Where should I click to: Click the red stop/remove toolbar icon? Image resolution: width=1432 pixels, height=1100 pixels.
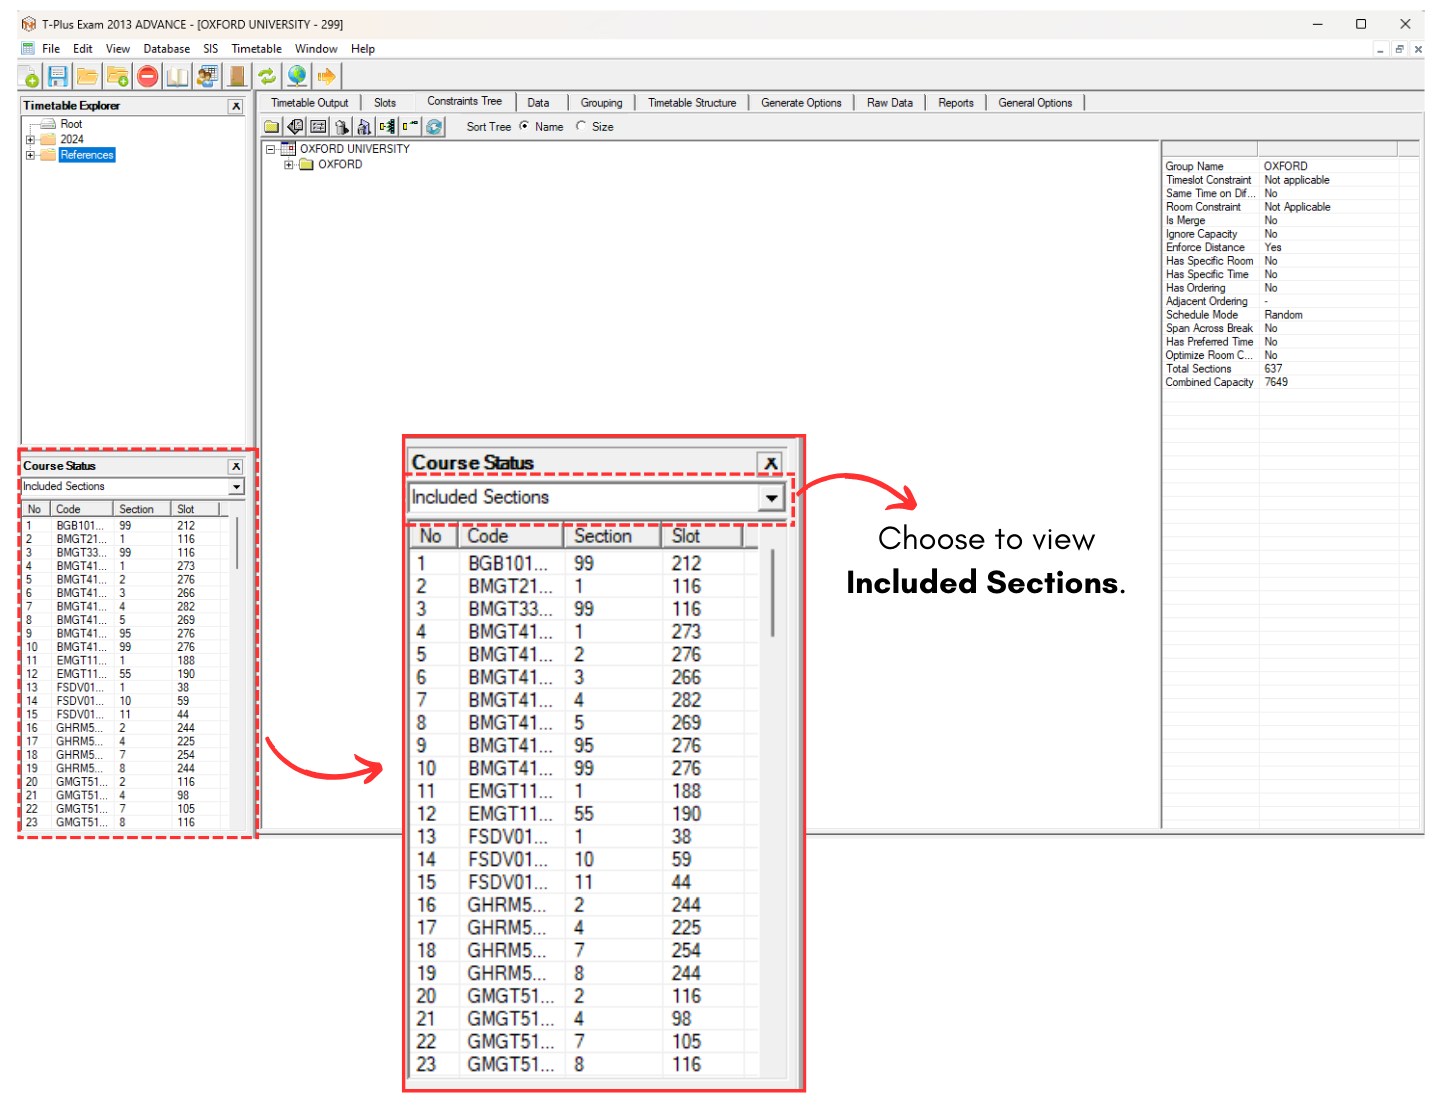click(148, 76)
